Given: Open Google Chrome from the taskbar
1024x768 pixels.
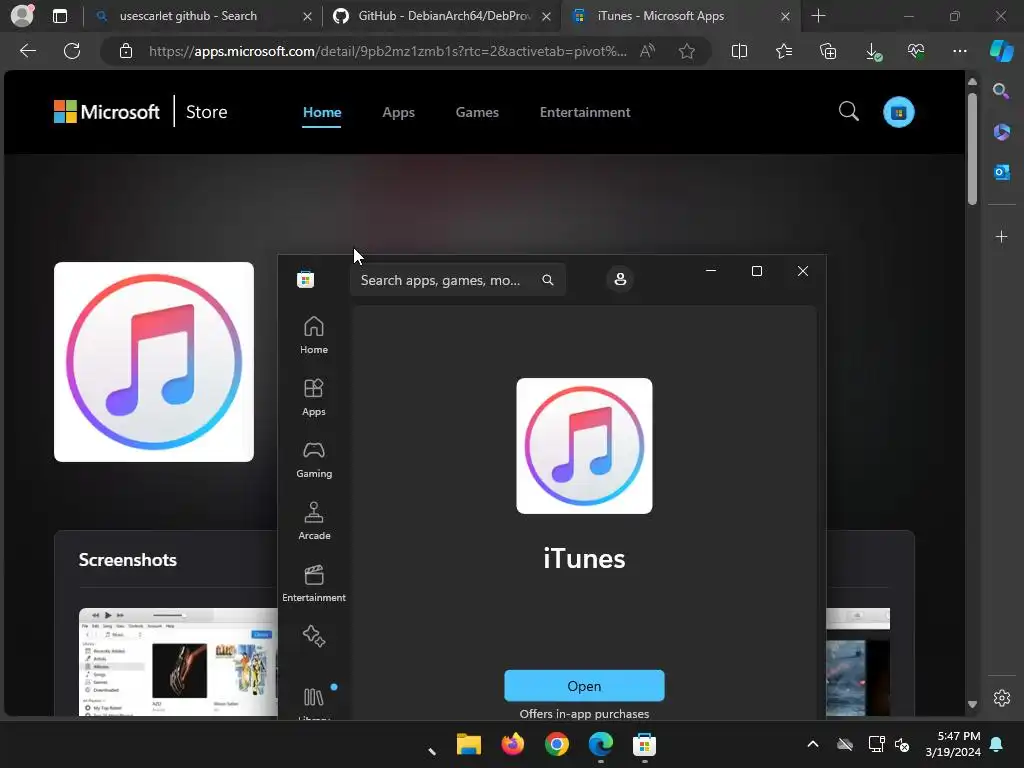Looking at the screenshot, I should pyautogui.click(x=556, y=744).
